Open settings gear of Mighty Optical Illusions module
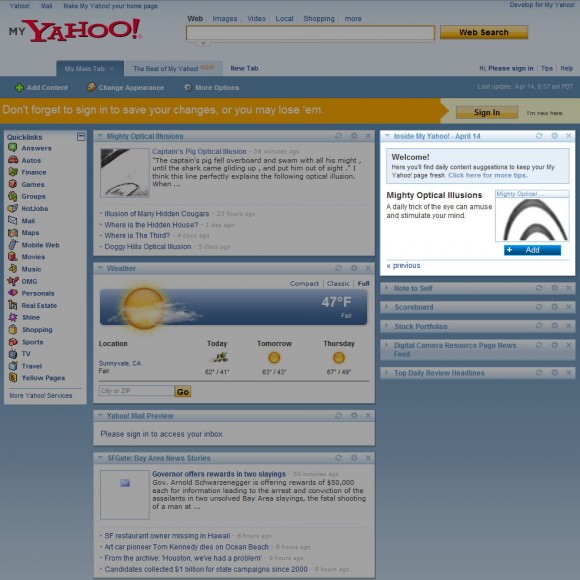580x580 pixels. click(x=354, y=136)
